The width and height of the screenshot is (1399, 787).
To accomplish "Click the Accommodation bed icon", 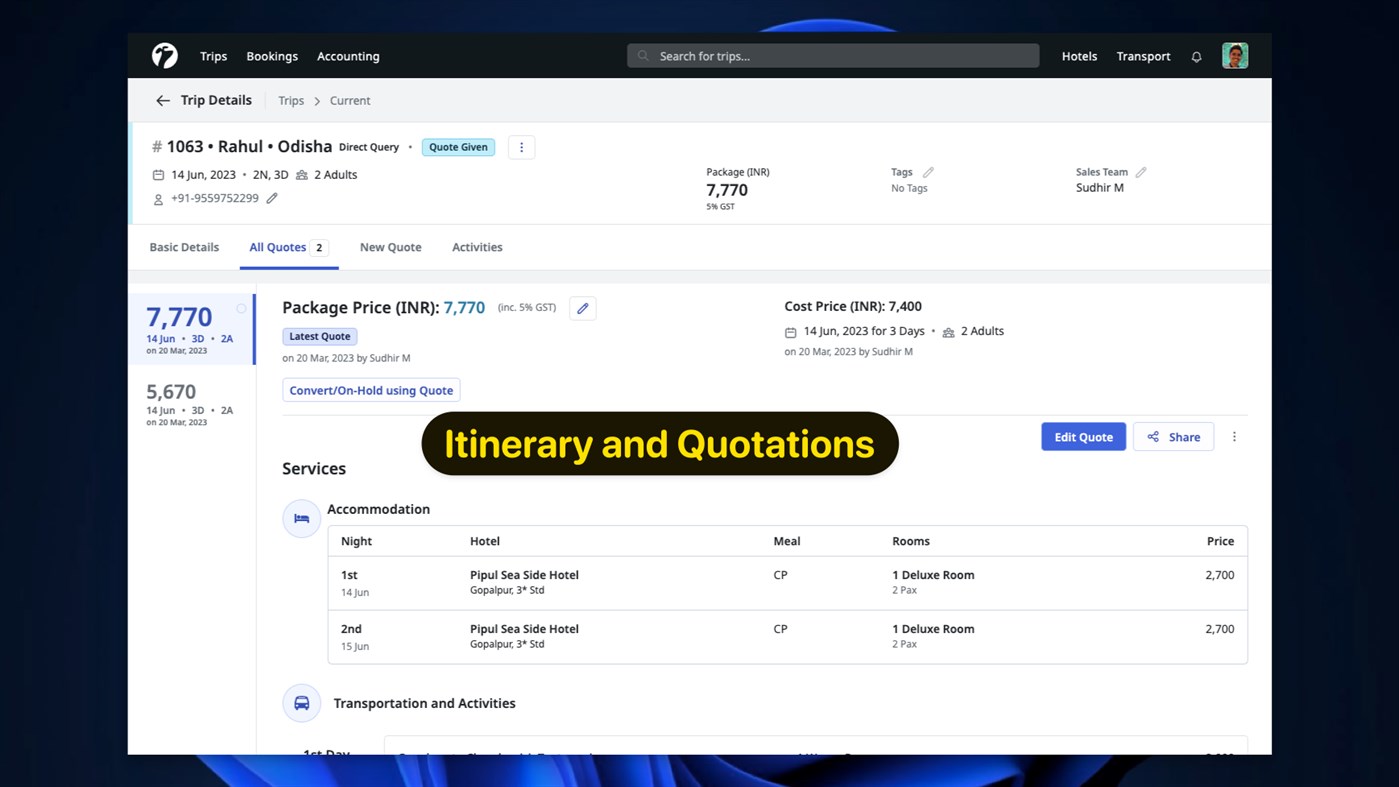I will (301, 519).
